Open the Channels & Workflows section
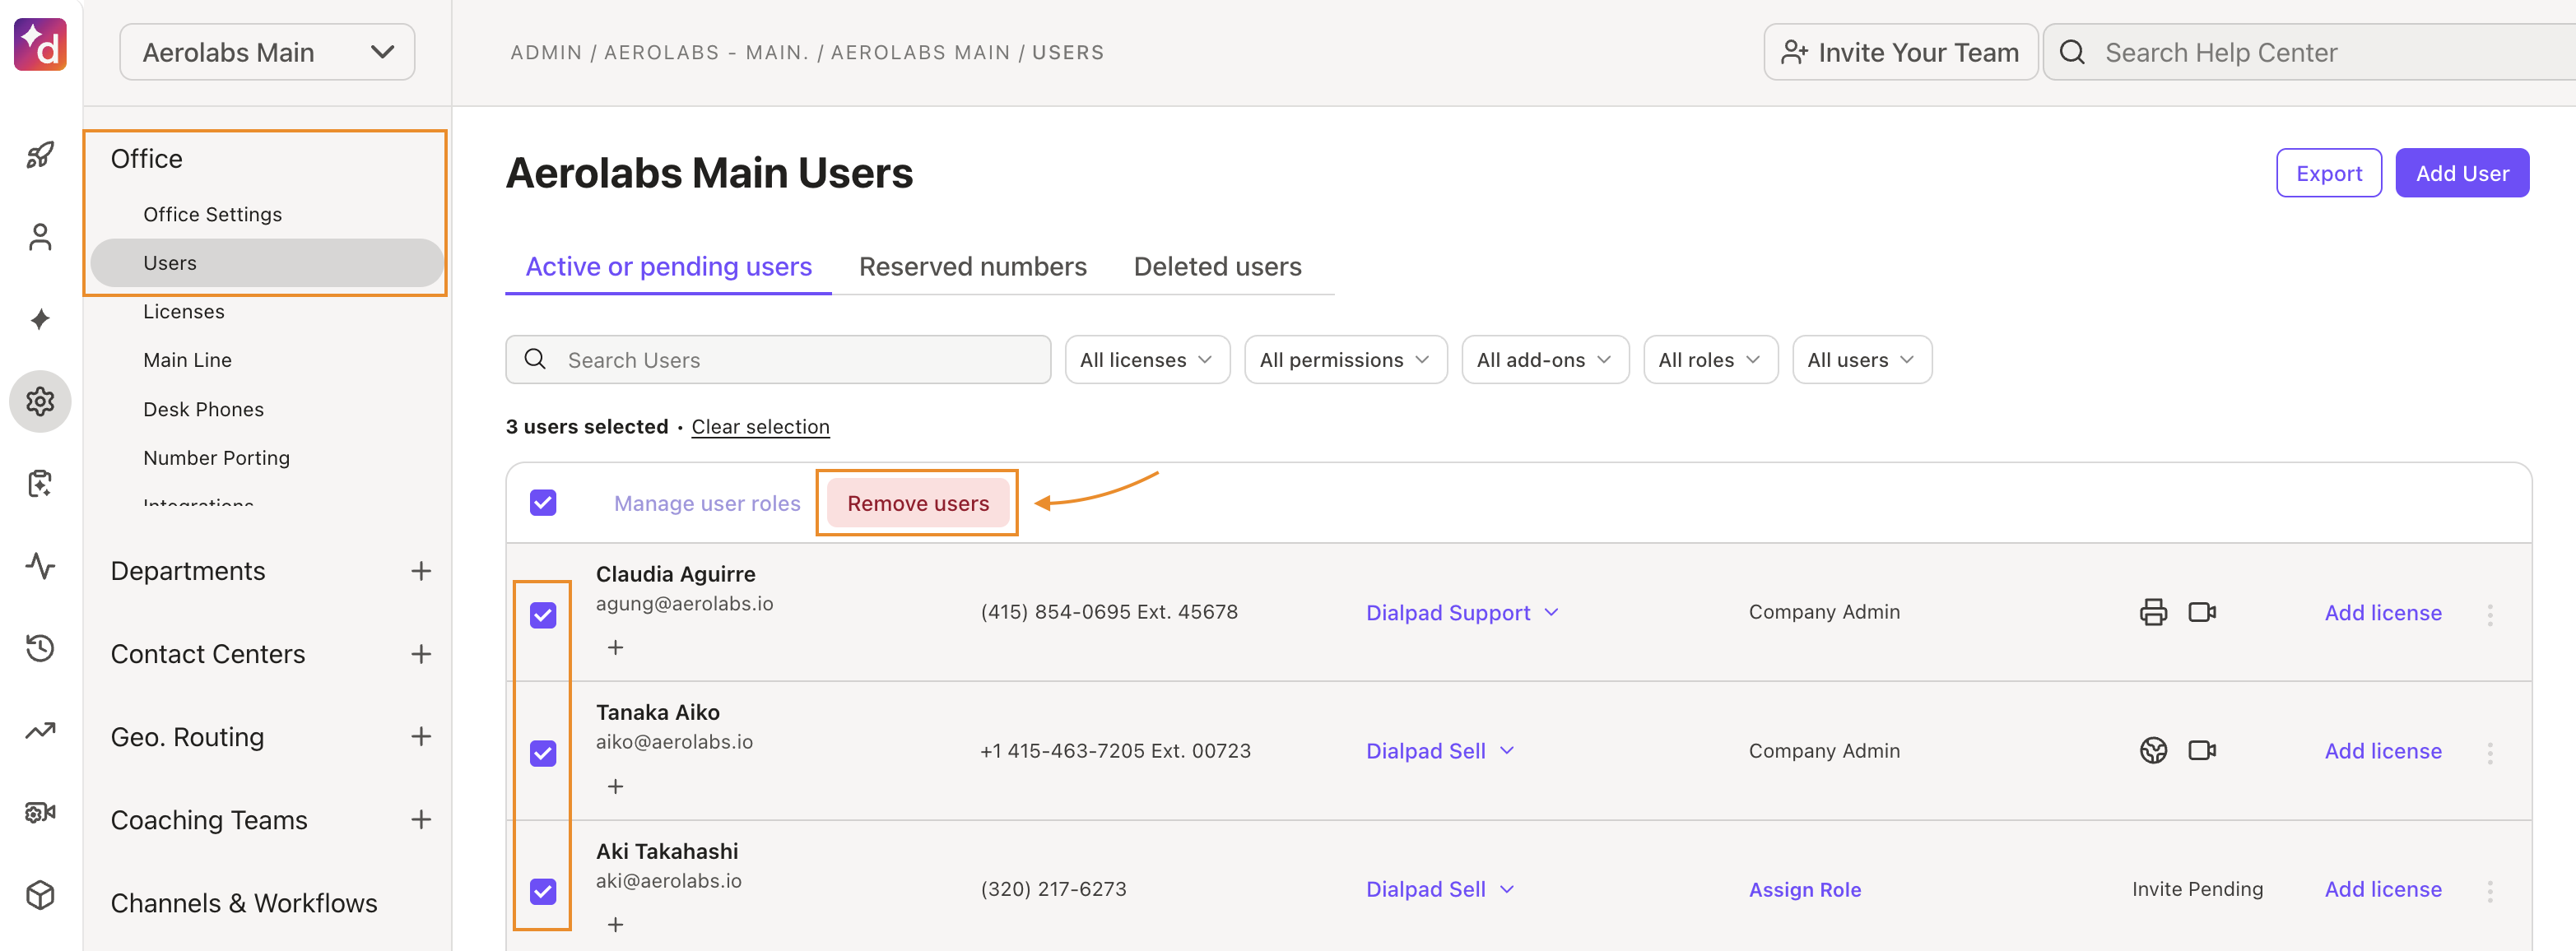Image resolution: width=2576 pixels, height=951 pixels. (x=244, y=903)
